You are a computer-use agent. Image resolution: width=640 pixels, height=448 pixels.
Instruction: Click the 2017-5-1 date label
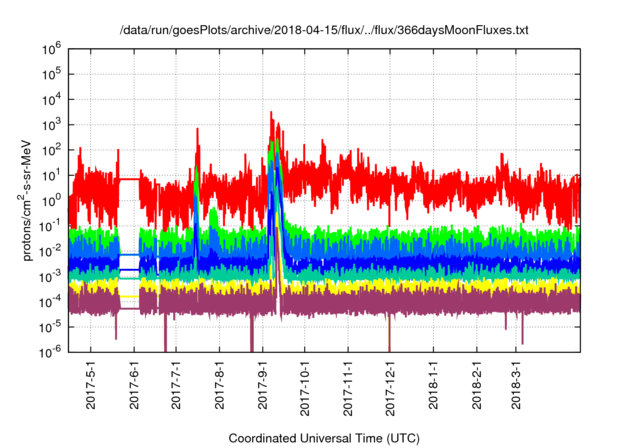coord(91,385)
